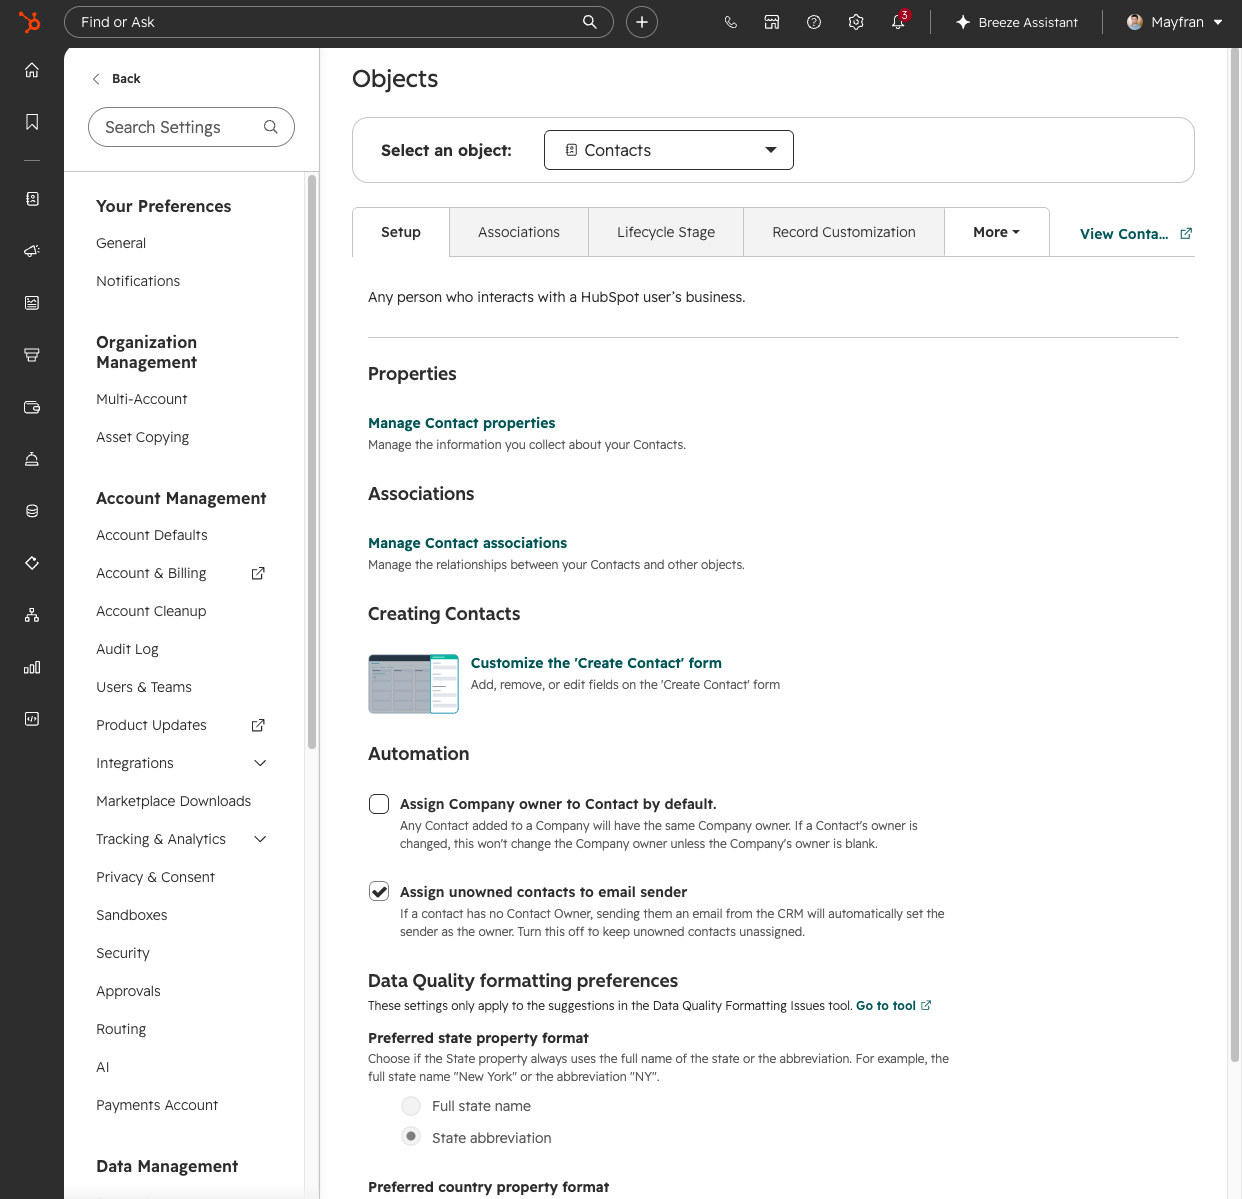1242x1199 pixels.
Task: Open the Data Management database icon
Action: tap(32, 511)
